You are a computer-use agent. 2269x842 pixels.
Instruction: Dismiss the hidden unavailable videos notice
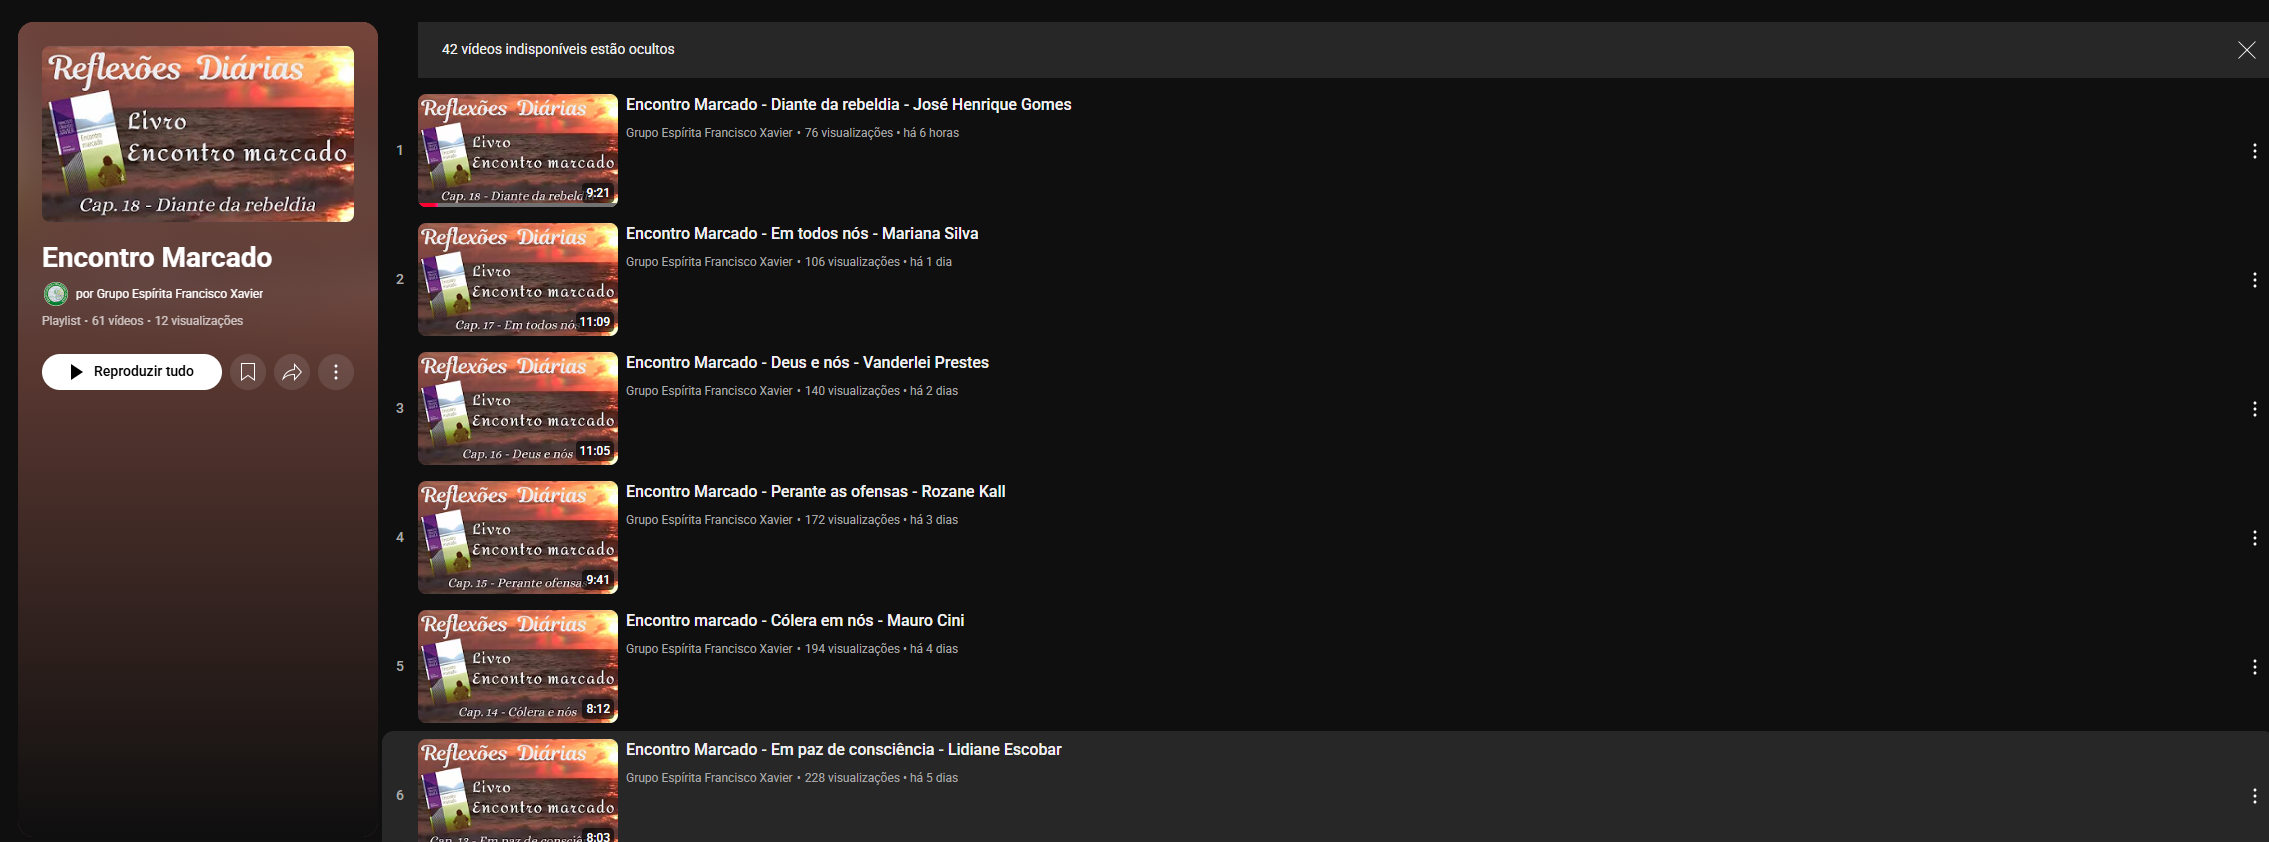click(2246, 50)
